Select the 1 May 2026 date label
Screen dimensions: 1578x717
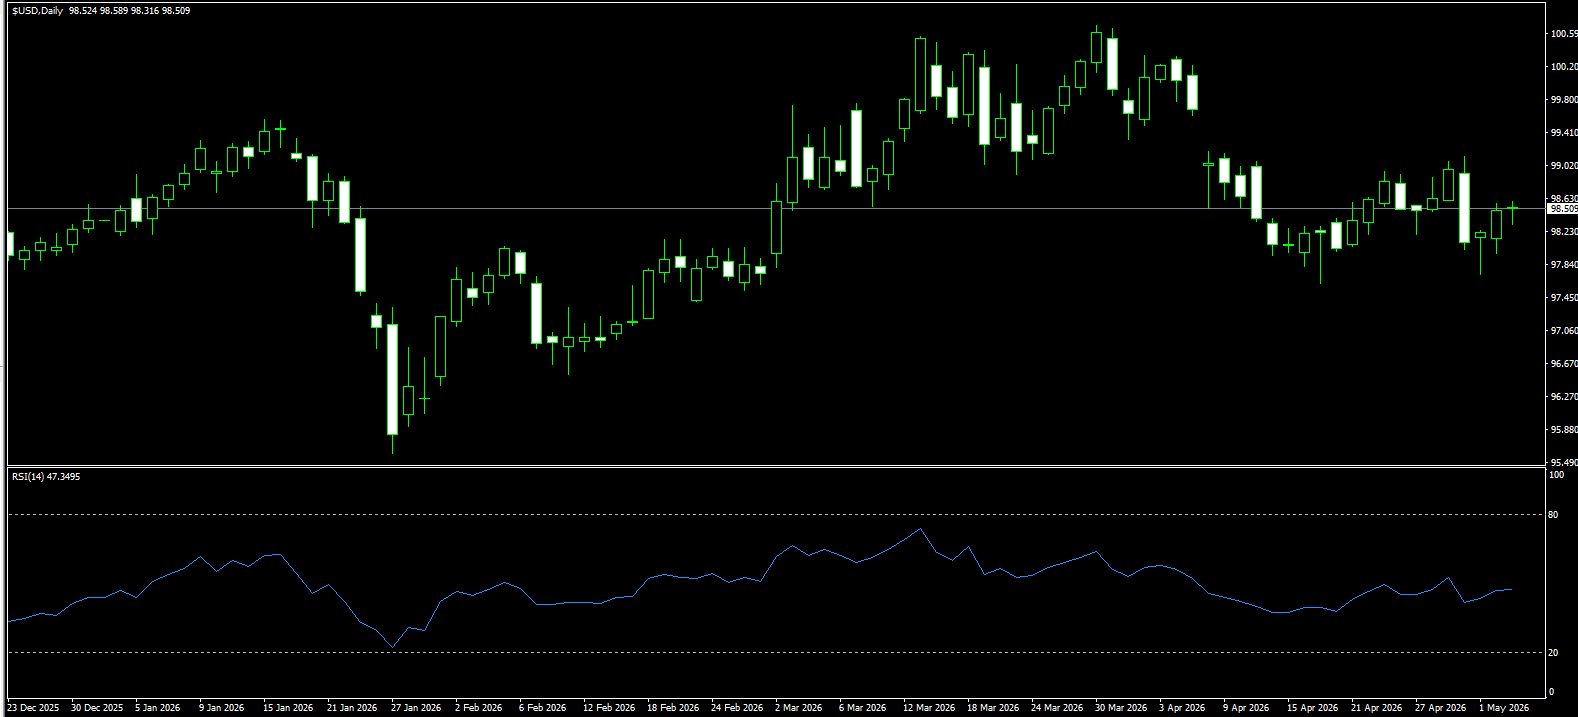click(1504, 708)
